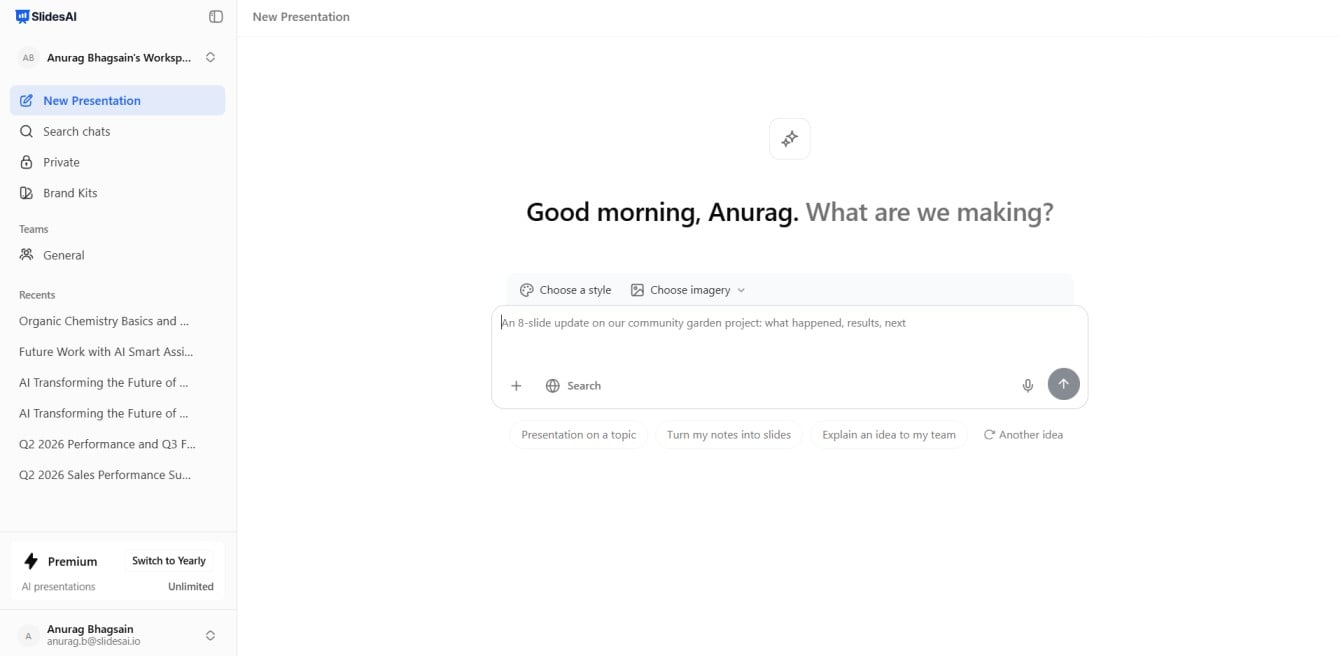Viewport: 1339px width, 656px height.
Task: Select Turn my notes into slides
Action: [729, 435]
